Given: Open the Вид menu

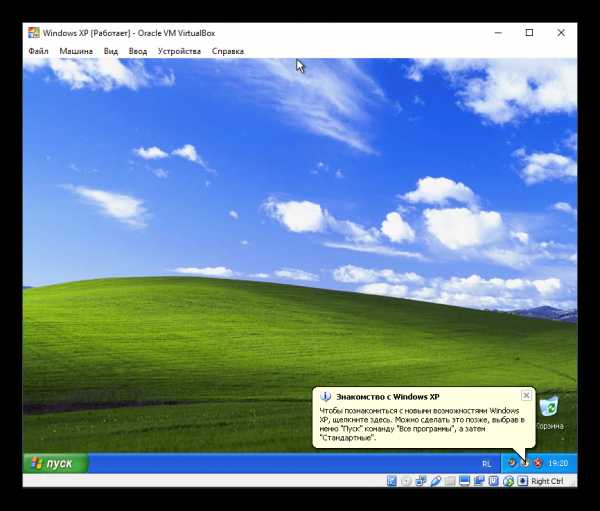Looking at the screenshot, I should pyautogui.click(x=111, y=51).
